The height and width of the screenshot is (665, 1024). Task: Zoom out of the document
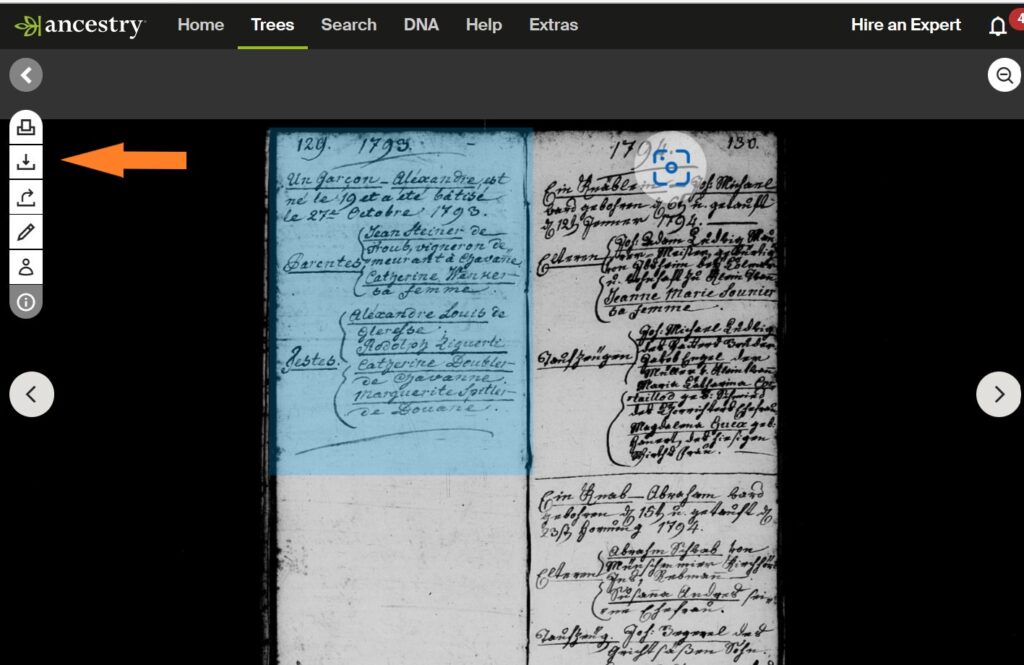coord(1004,75)
